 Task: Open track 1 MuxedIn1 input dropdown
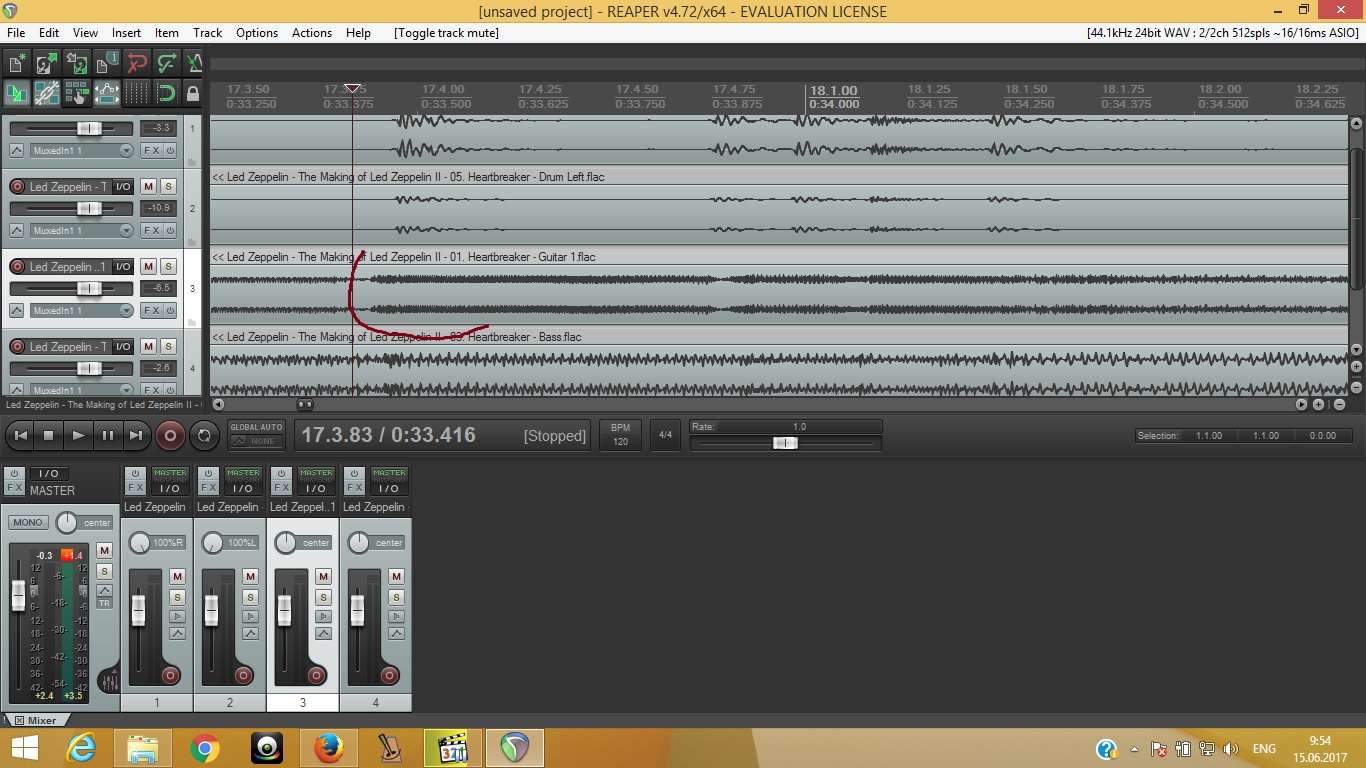point(82,151)
